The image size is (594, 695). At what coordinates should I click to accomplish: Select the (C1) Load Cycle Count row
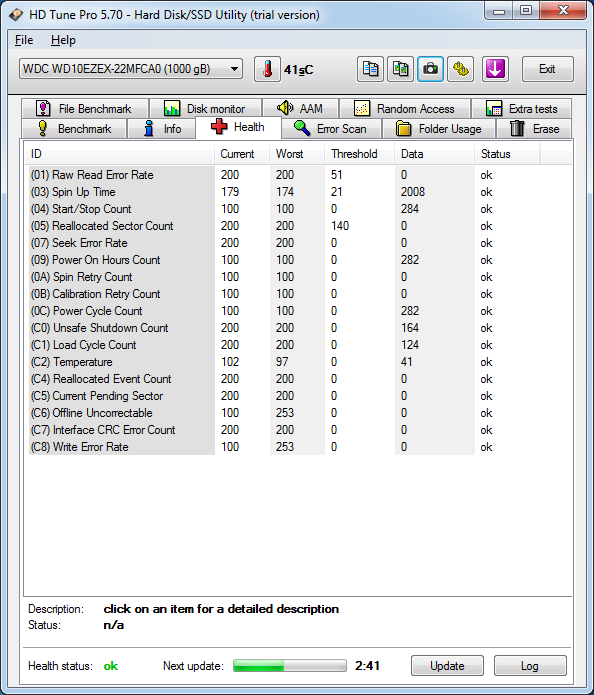click(284, 345)
